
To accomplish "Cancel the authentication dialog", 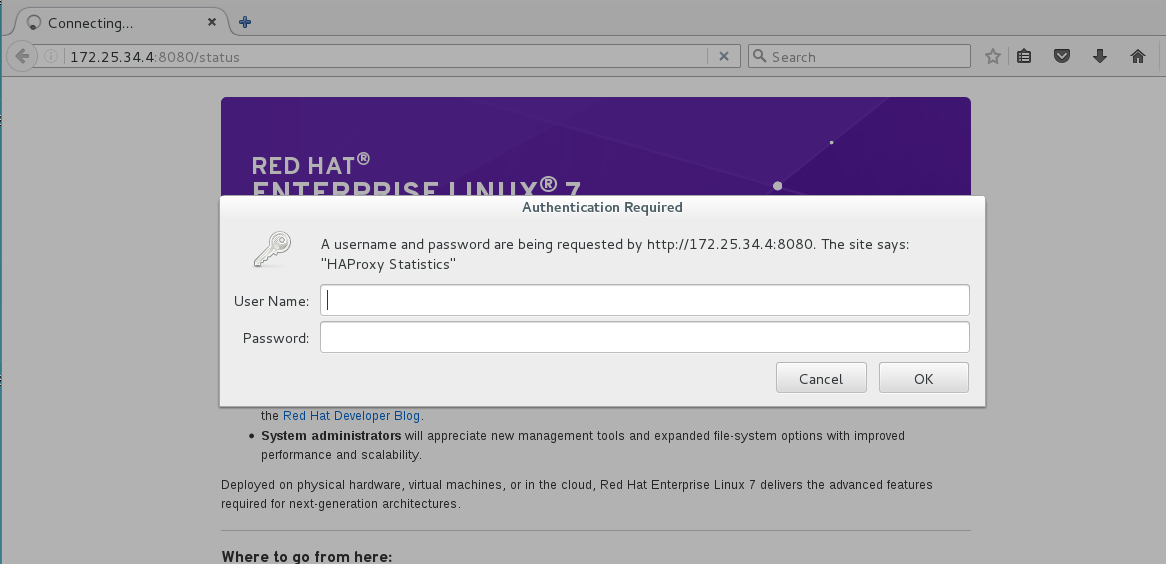I will (x=821, y=378).
